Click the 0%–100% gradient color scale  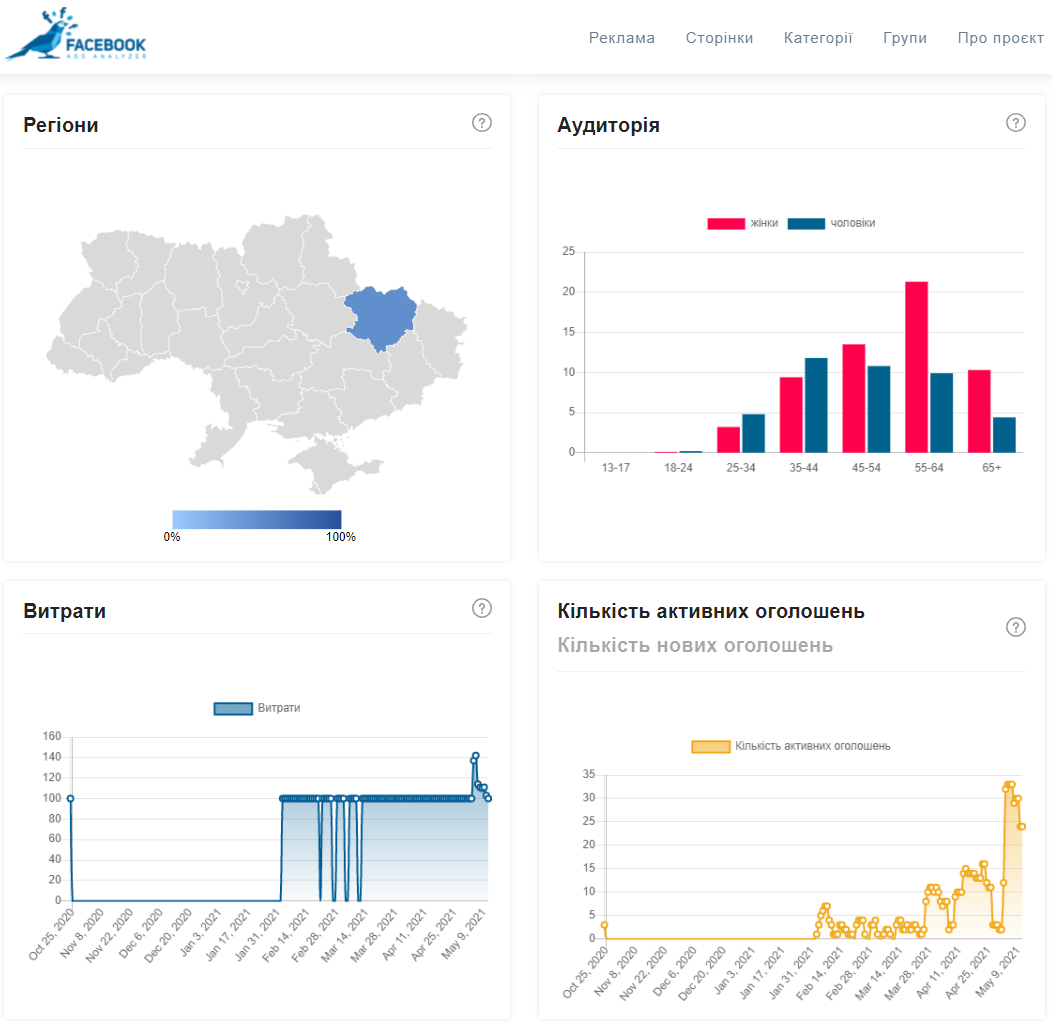tap(257, 519)
